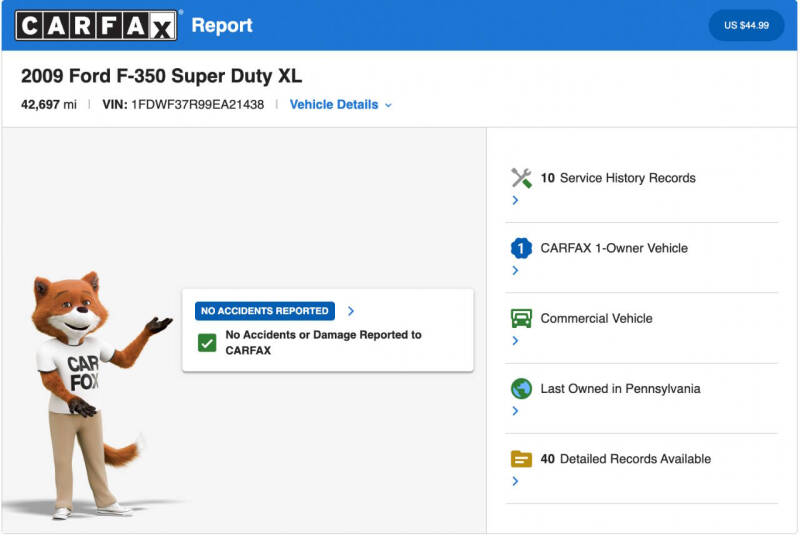Click the wrench service history icon
The height and width of the screenshot is (536, 800).
point(521,178)
